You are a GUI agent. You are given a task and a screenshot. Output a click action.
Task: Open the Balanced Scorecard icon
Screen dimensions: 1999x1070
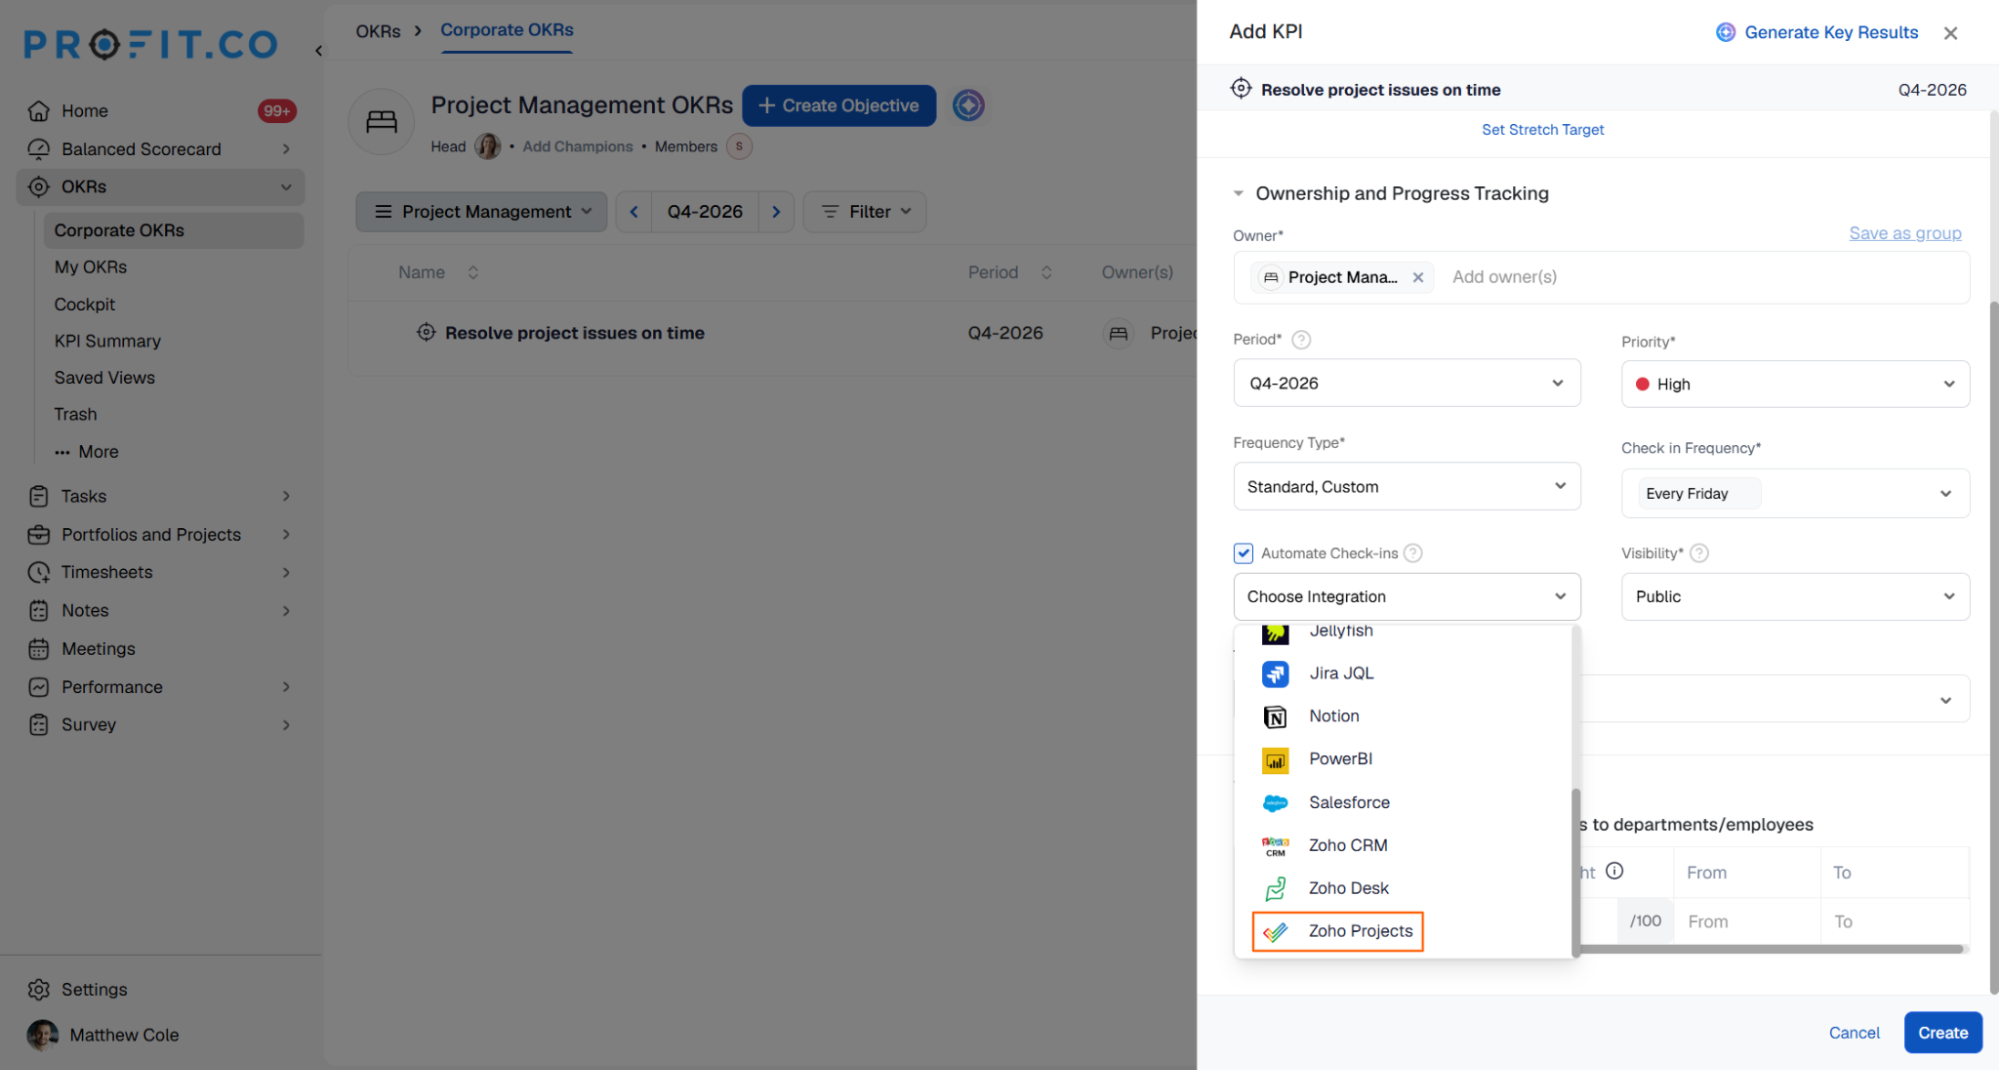[x=39, y=149]
